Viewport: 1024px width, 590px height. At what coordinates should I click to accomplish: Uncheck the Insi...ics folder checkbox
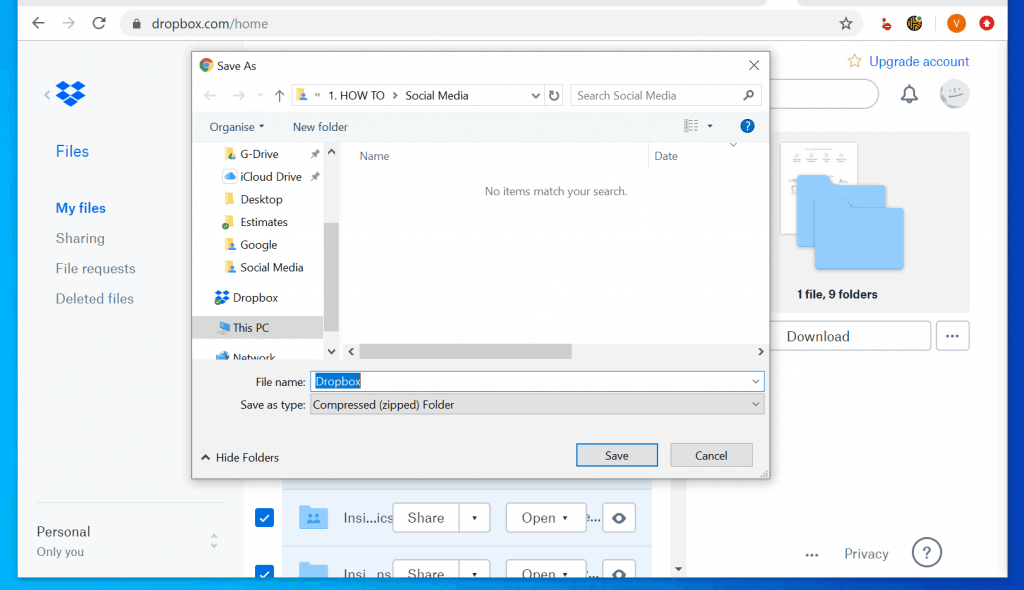click(x=264, y=517)
